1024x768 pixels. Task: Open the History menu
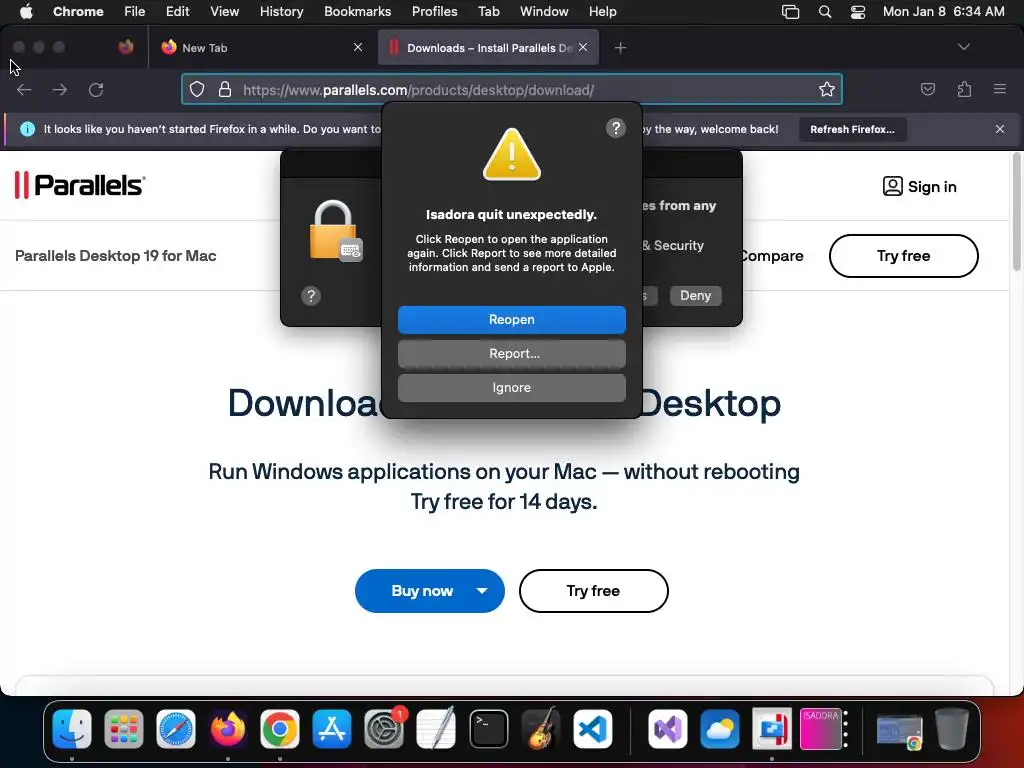281,12
